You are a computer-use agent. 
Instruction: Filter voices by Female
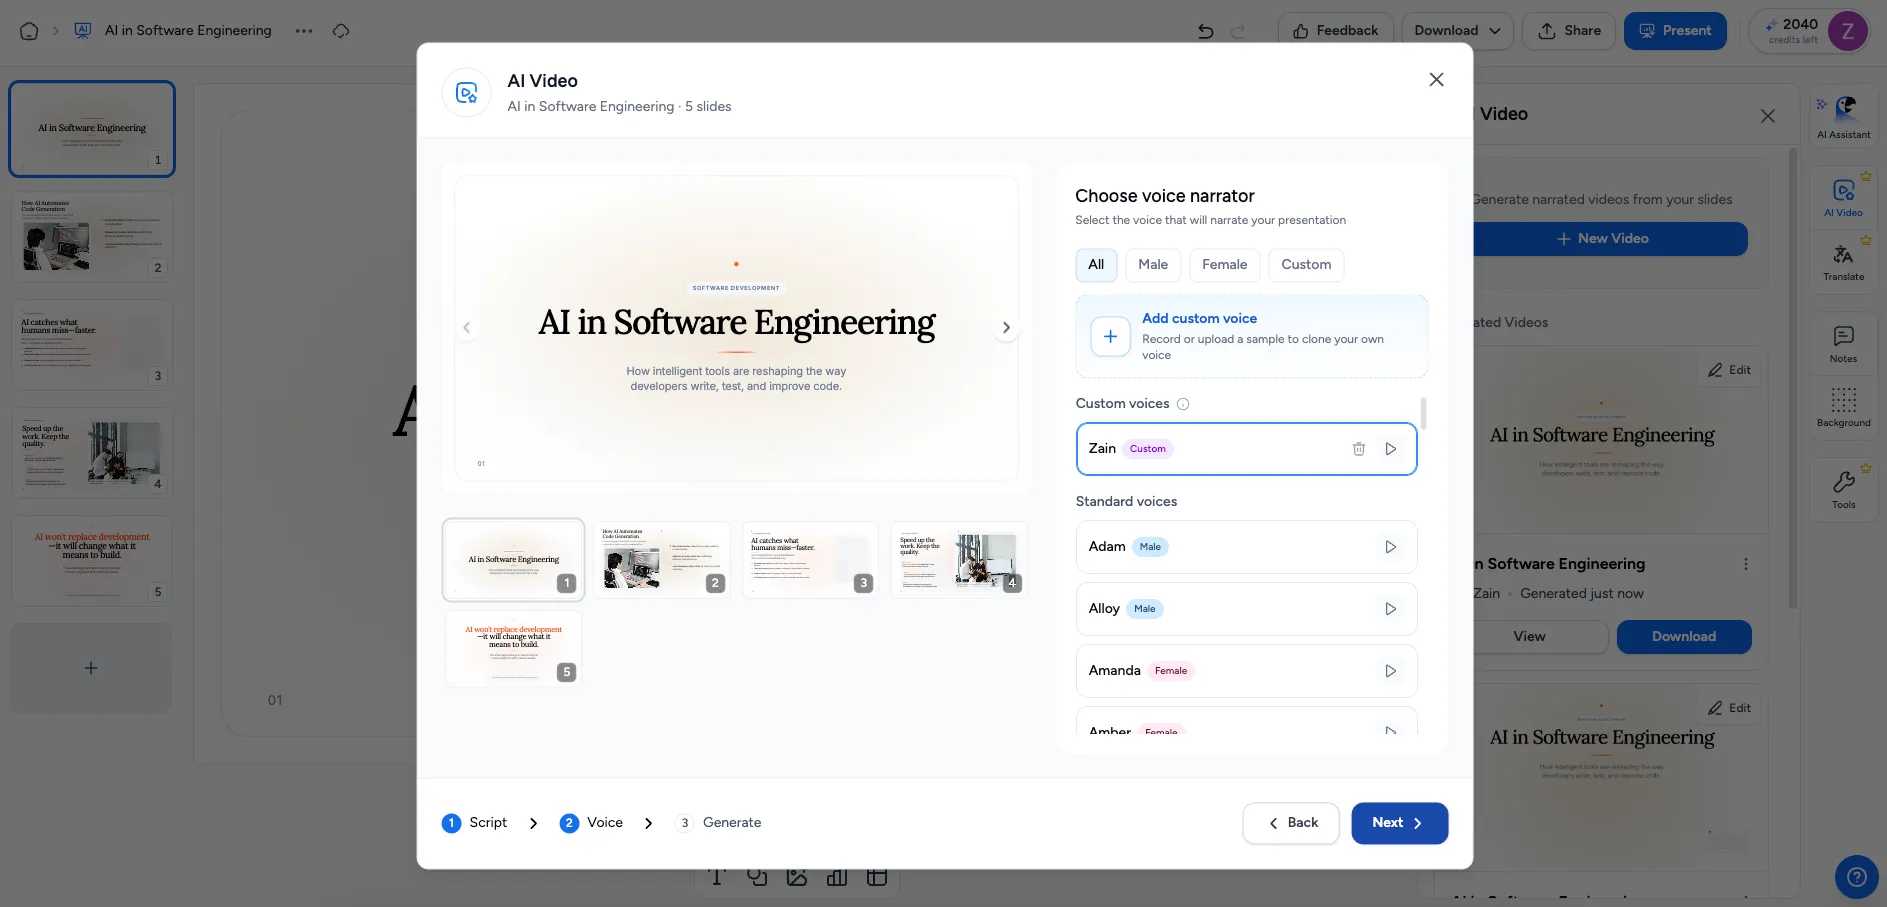(1224, 265)
